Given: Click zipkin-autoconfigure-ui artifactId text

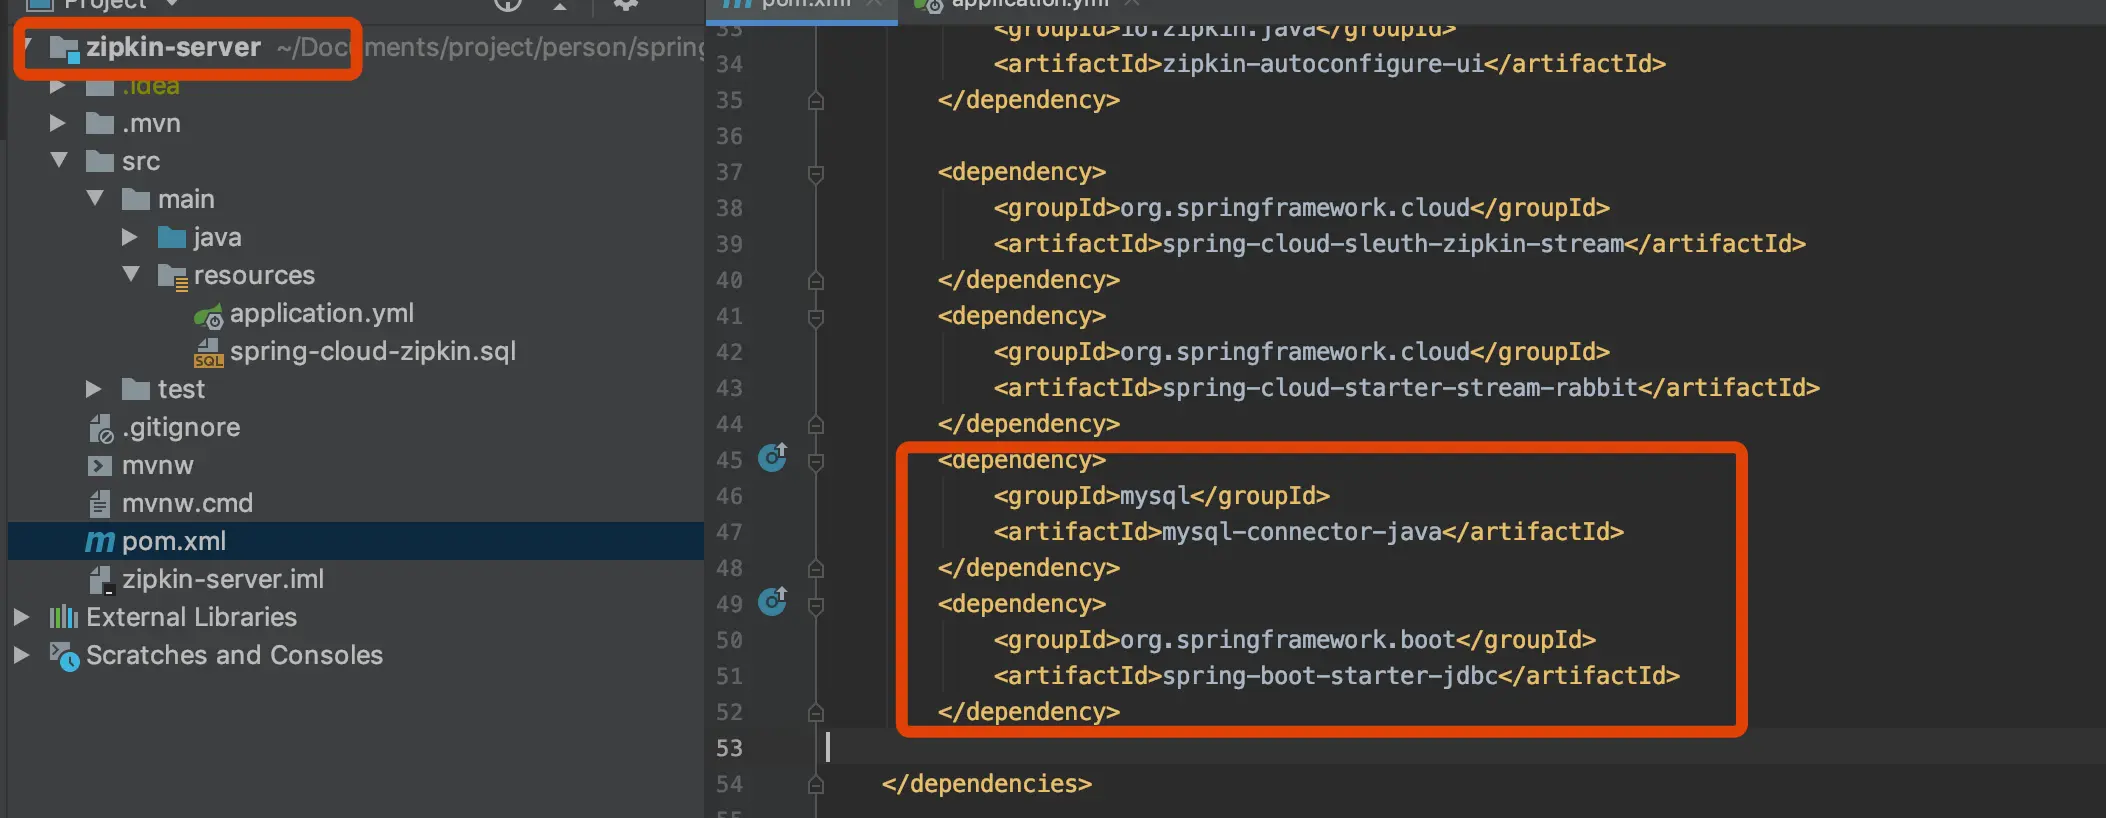Looking at the screenshot, I should coord(1323,64).
